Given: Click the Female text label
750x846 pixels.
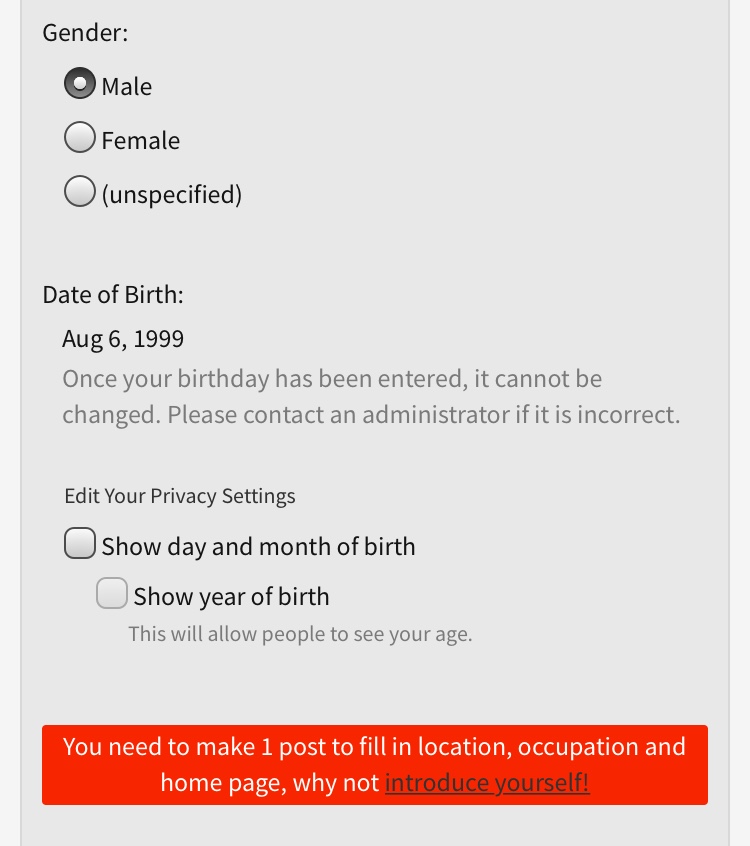Looking at the screenshot, I should [141, 141].
